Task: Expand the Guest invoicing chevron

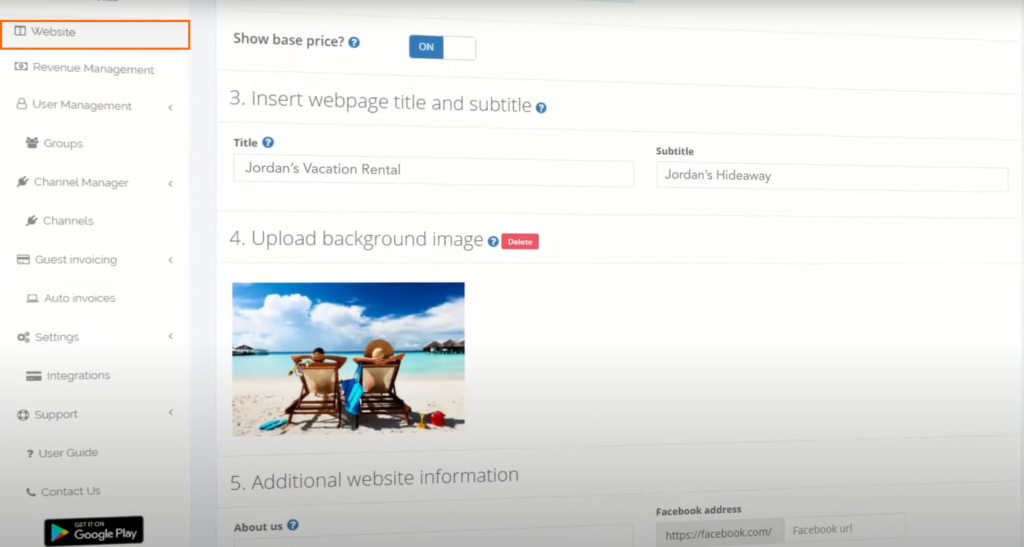Action: [x=171, y=260]
